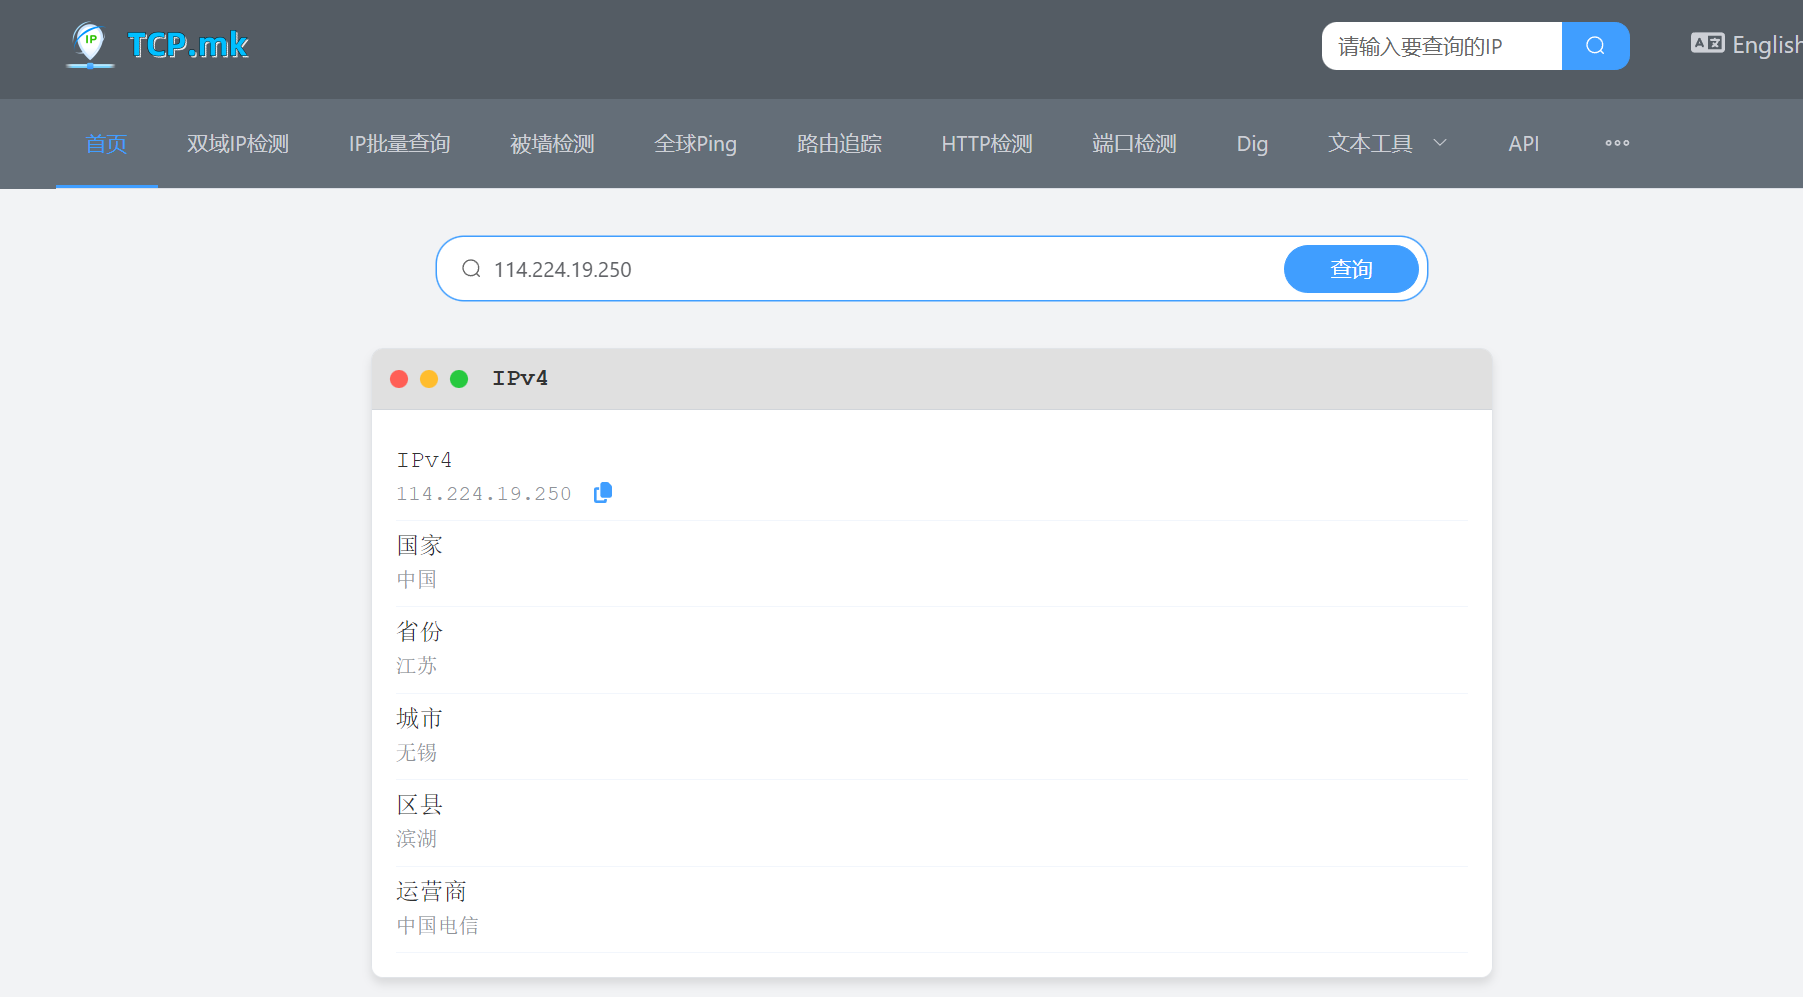Screen dimensions: 1803x997
Task: Copy the IPv4 address with copy icon
Action: [603, 493]
